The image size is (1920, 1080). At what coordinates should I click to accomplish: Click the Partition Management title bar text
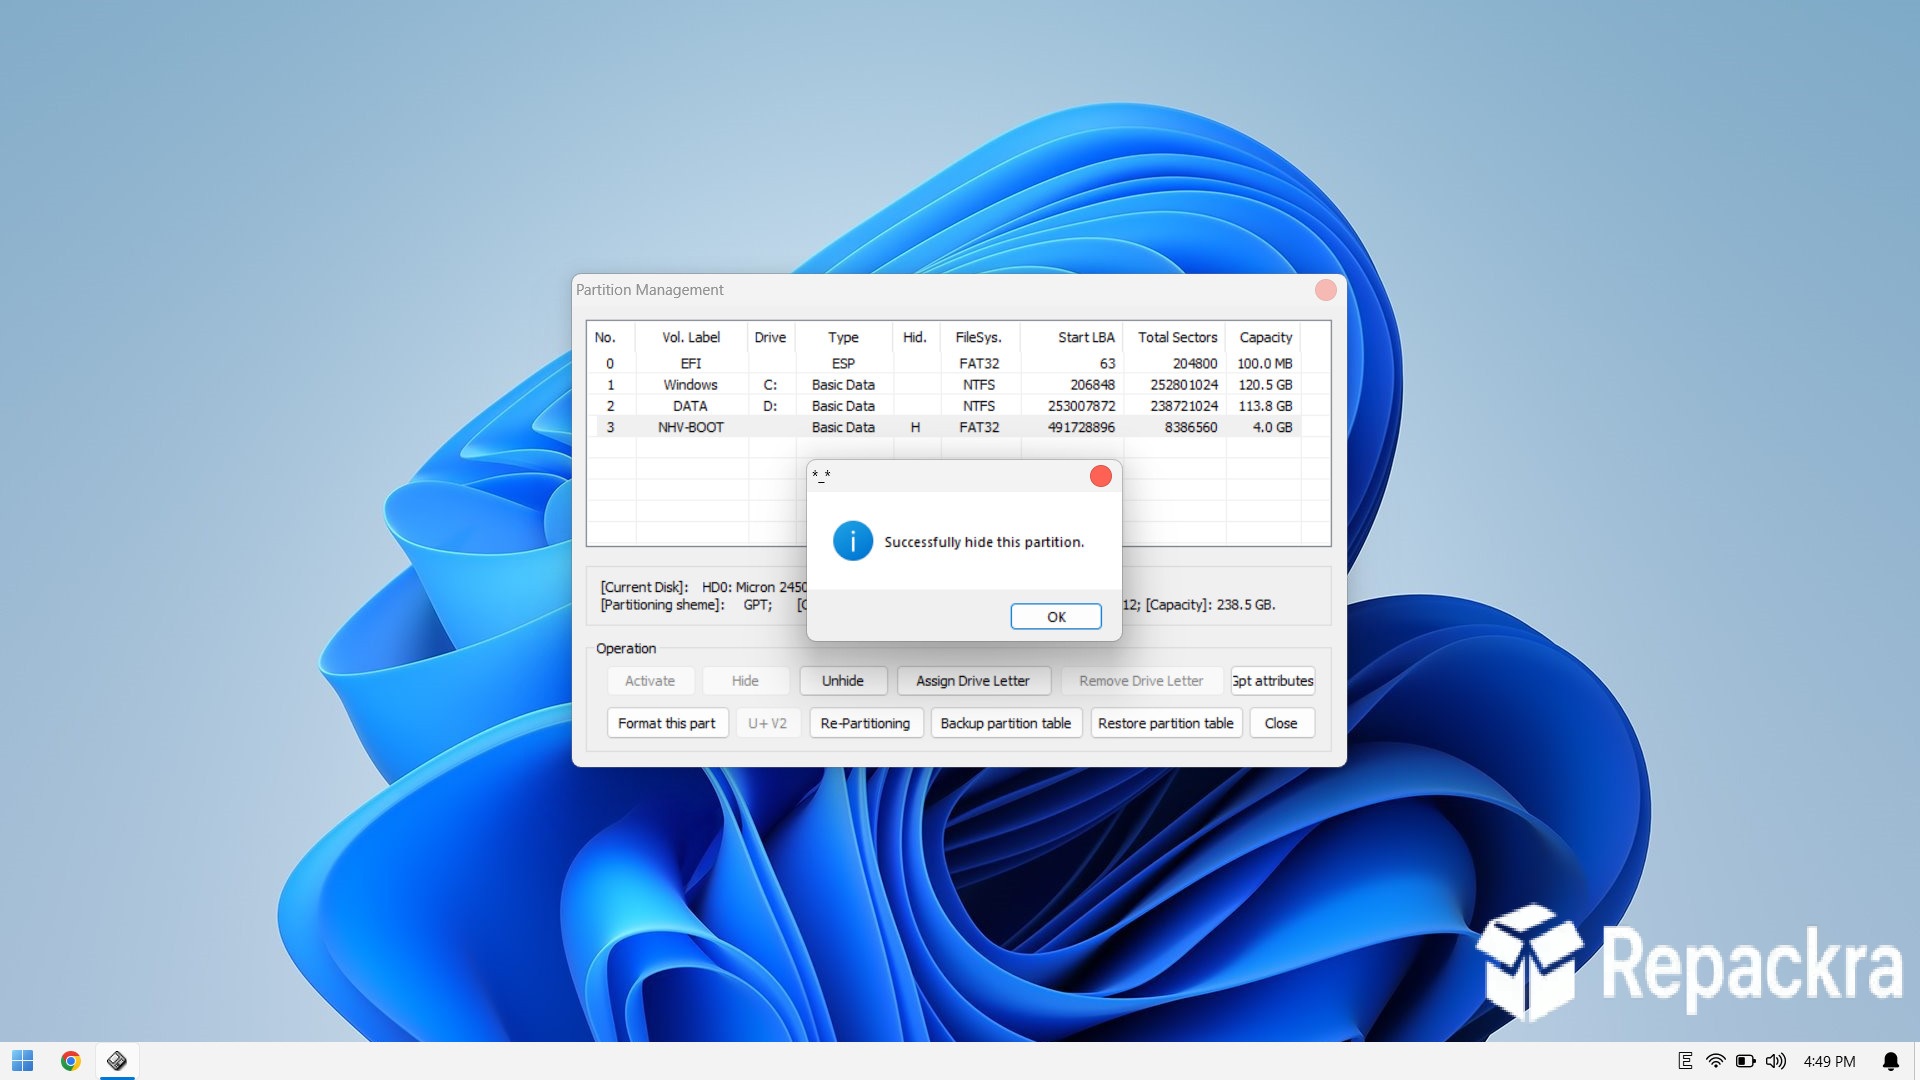pyautogui.click(x=649, y=290)
